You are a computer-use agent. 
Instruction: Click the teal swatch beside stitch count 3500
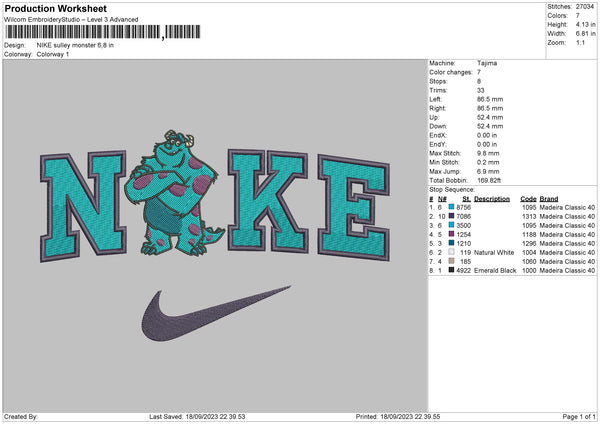click(452, 225)
